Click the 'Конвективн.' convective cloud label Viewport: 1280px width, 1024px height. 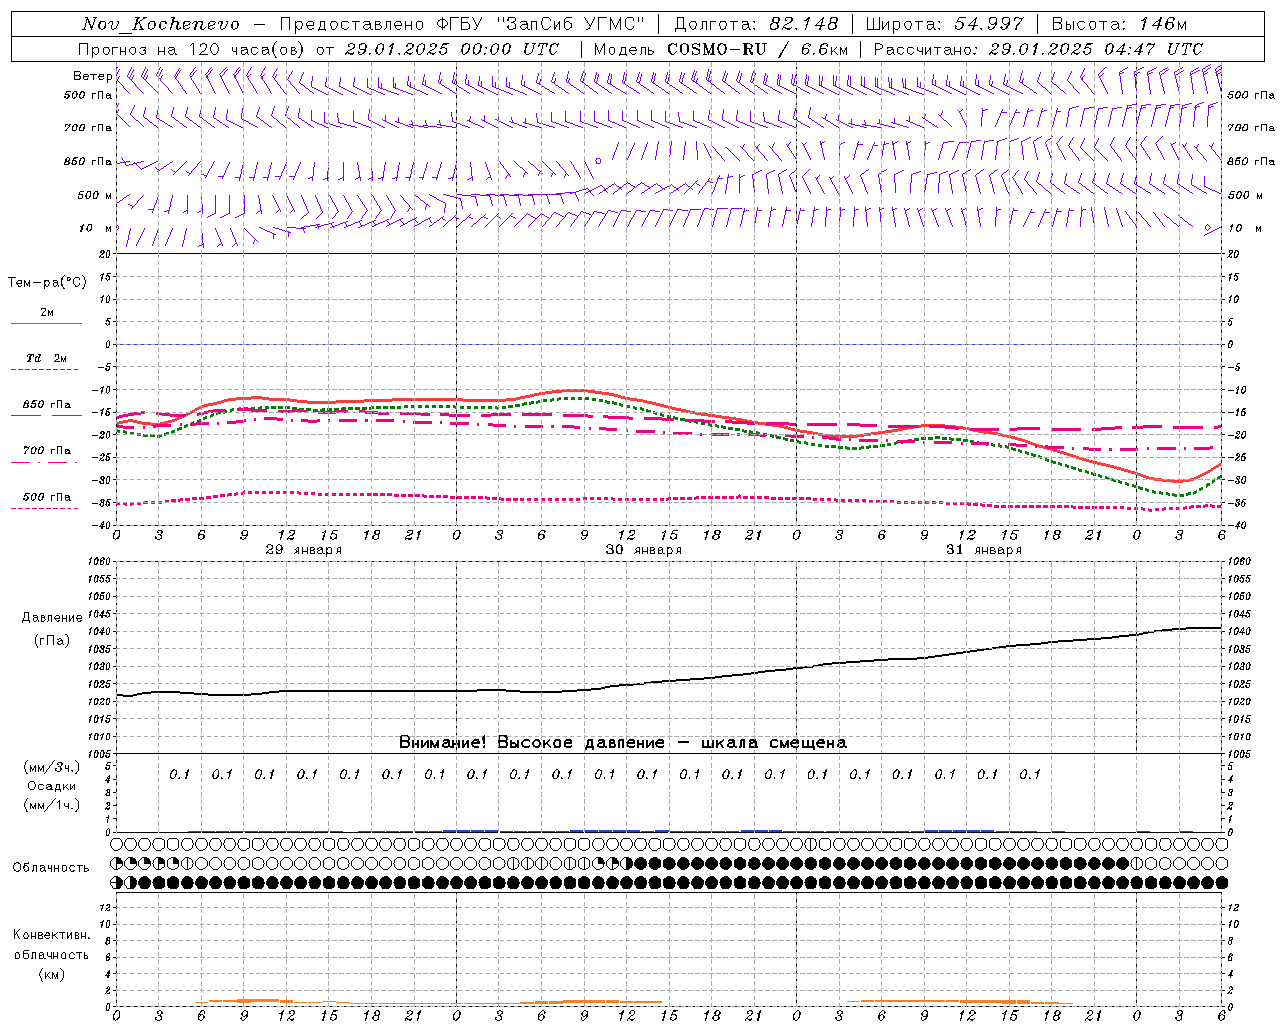click(51, 935)
